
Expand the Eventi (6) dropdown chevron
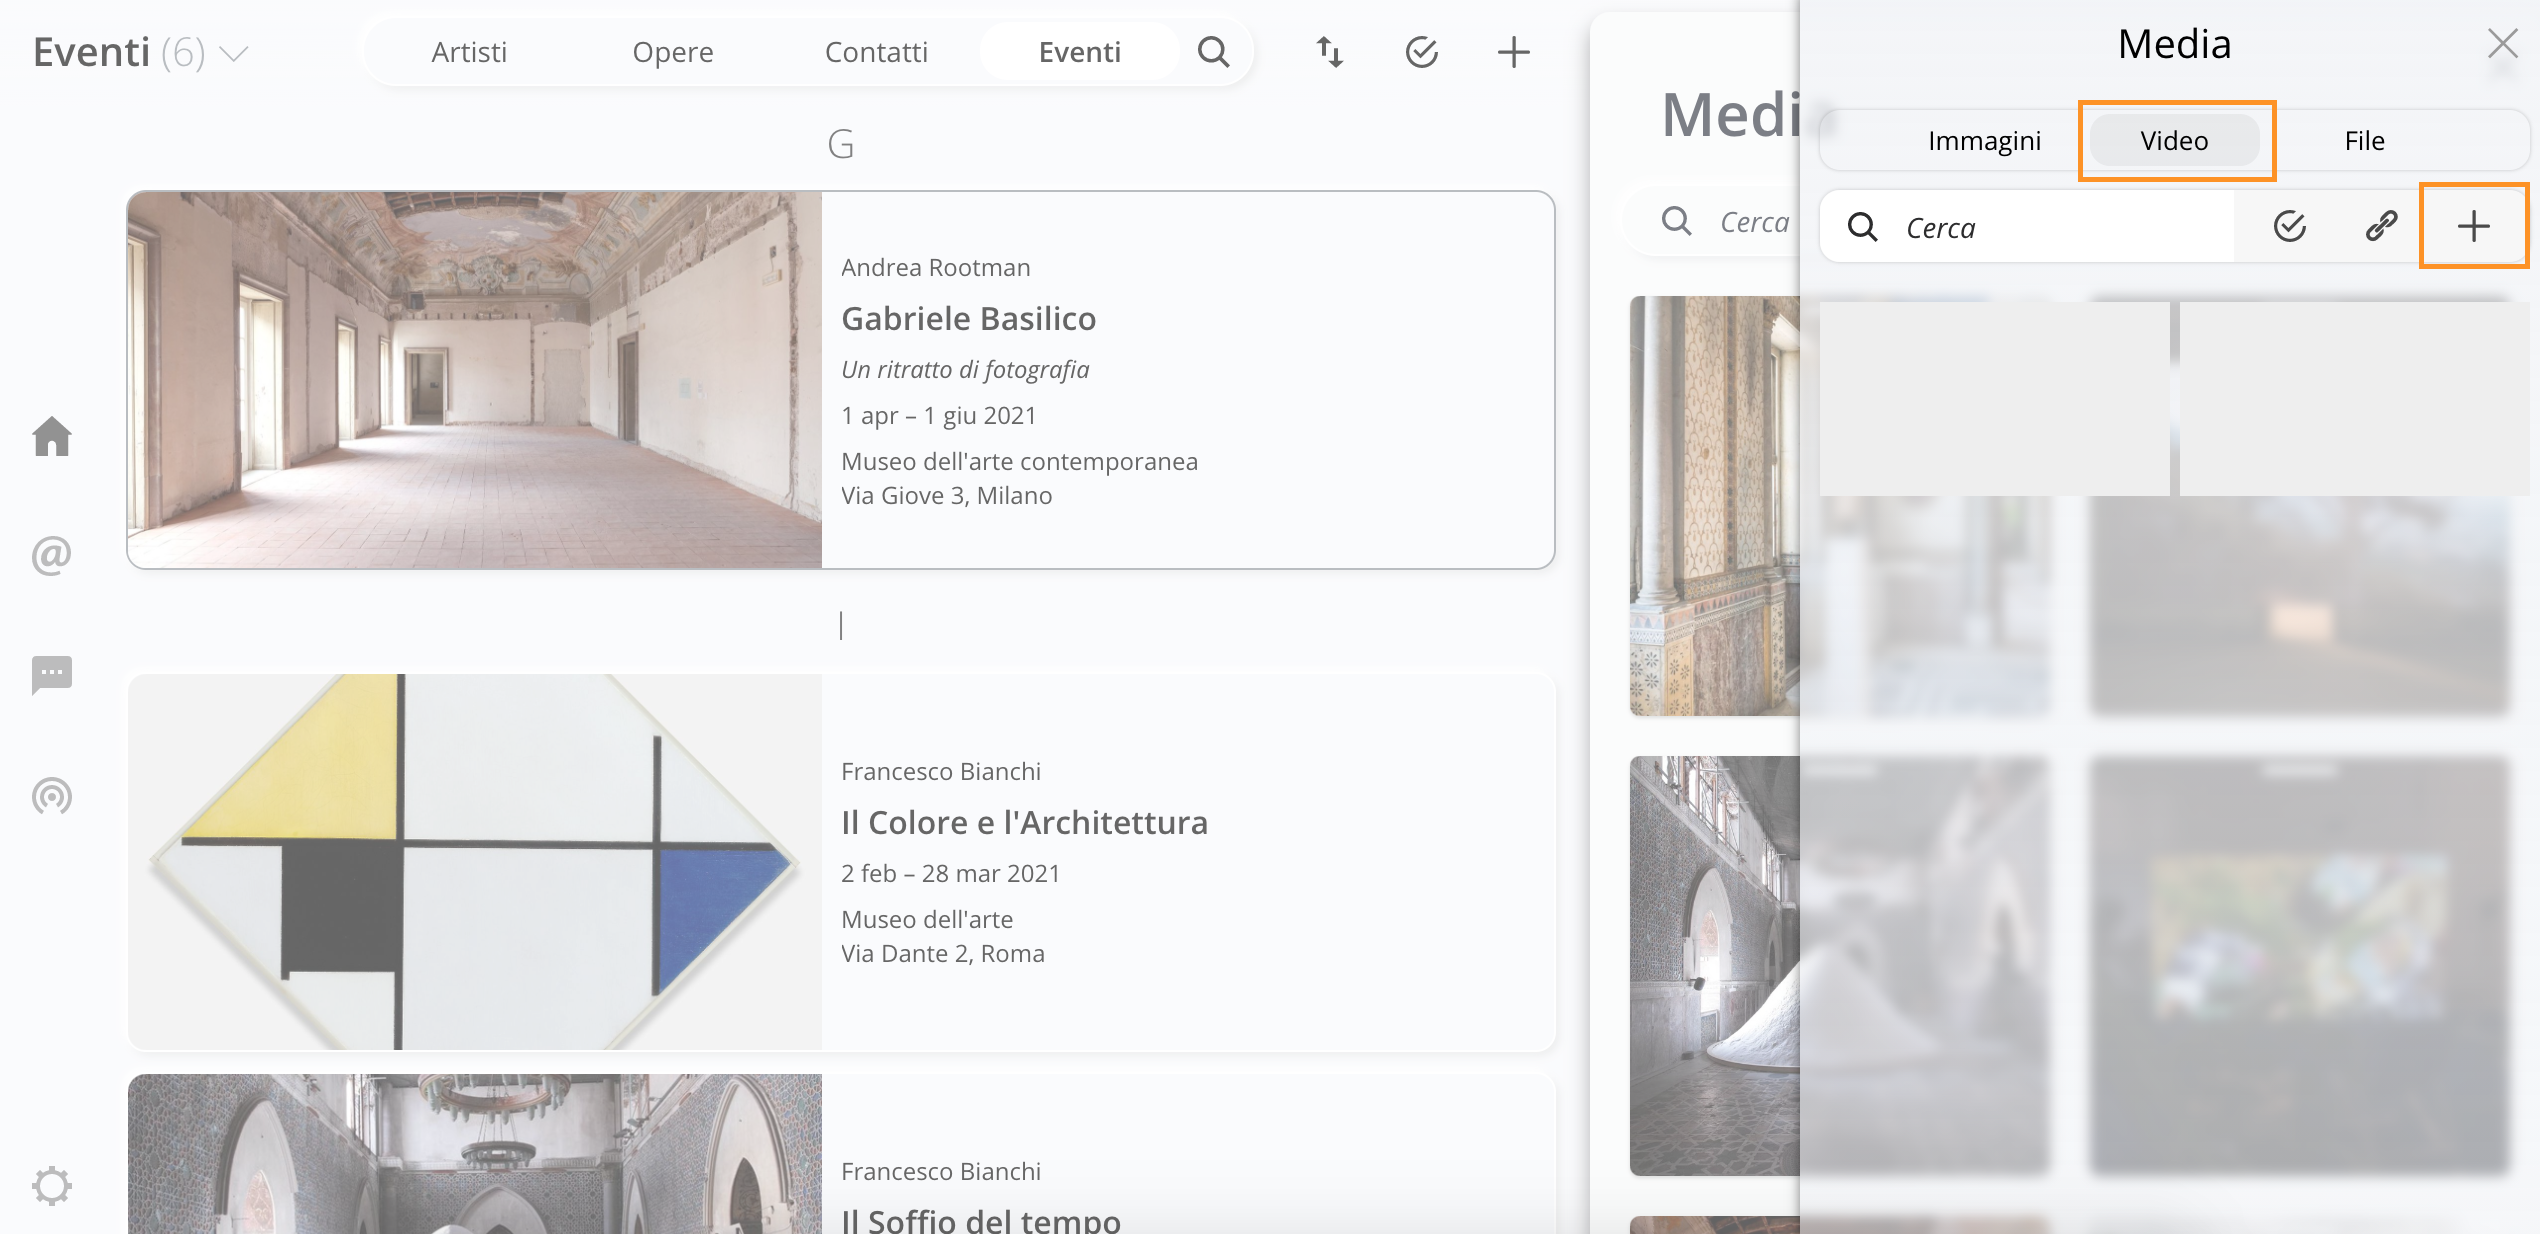[234, 54]
